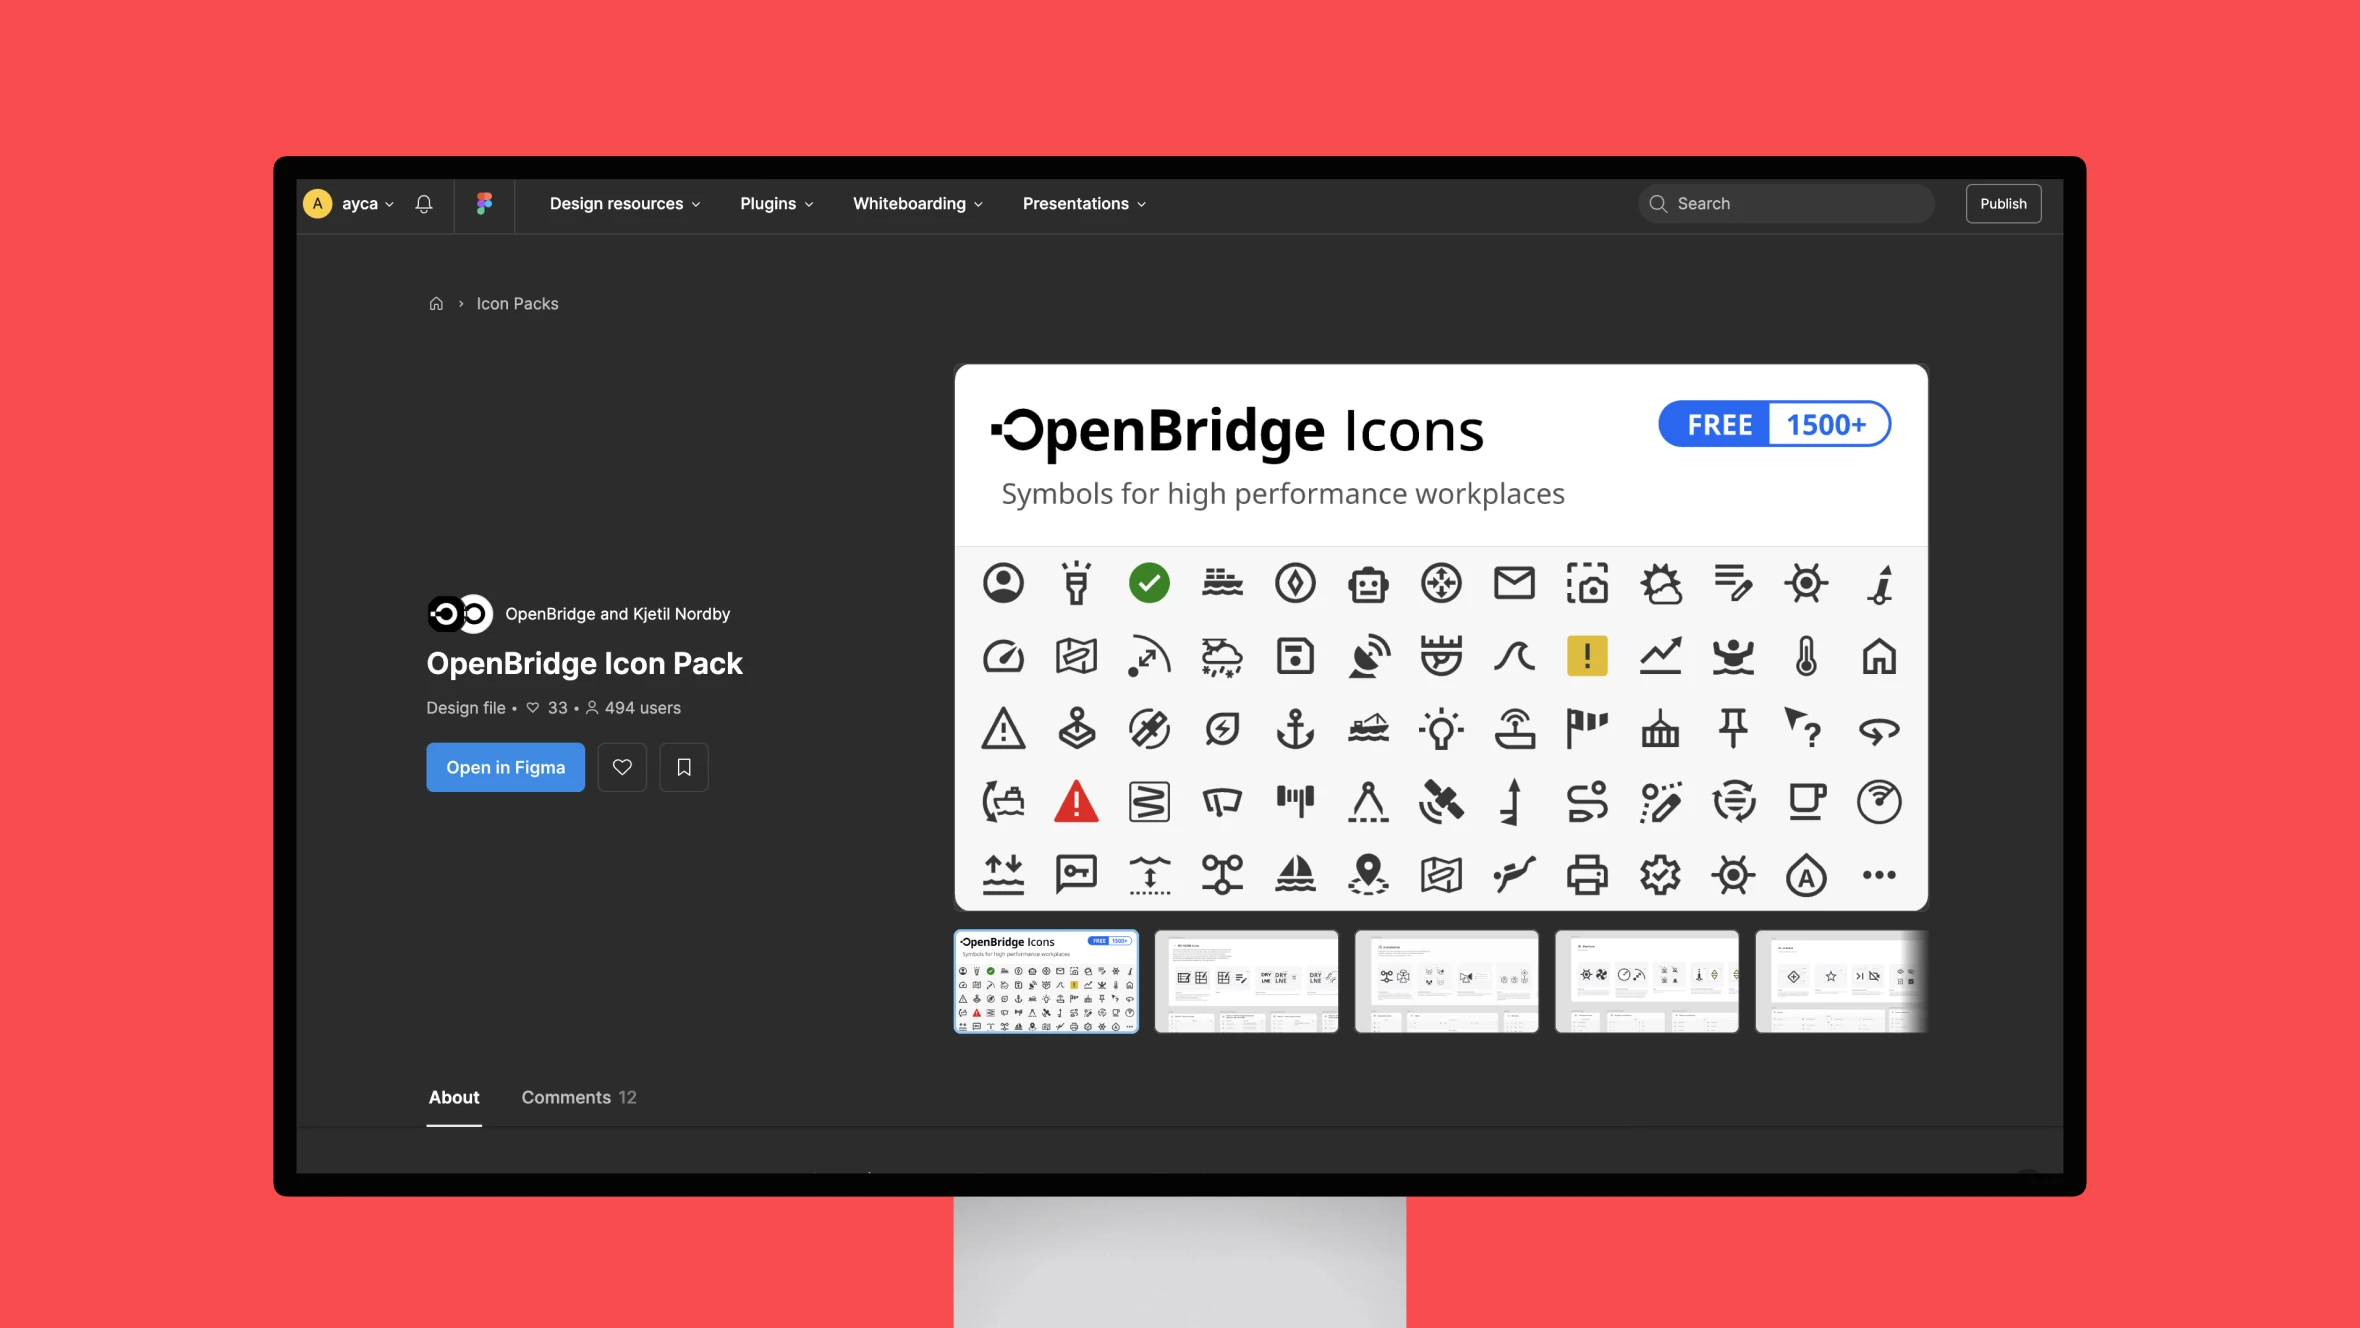Click the Publish button
The height and width of the screenshot is (1328, 2360).
tap(2003, 203)
